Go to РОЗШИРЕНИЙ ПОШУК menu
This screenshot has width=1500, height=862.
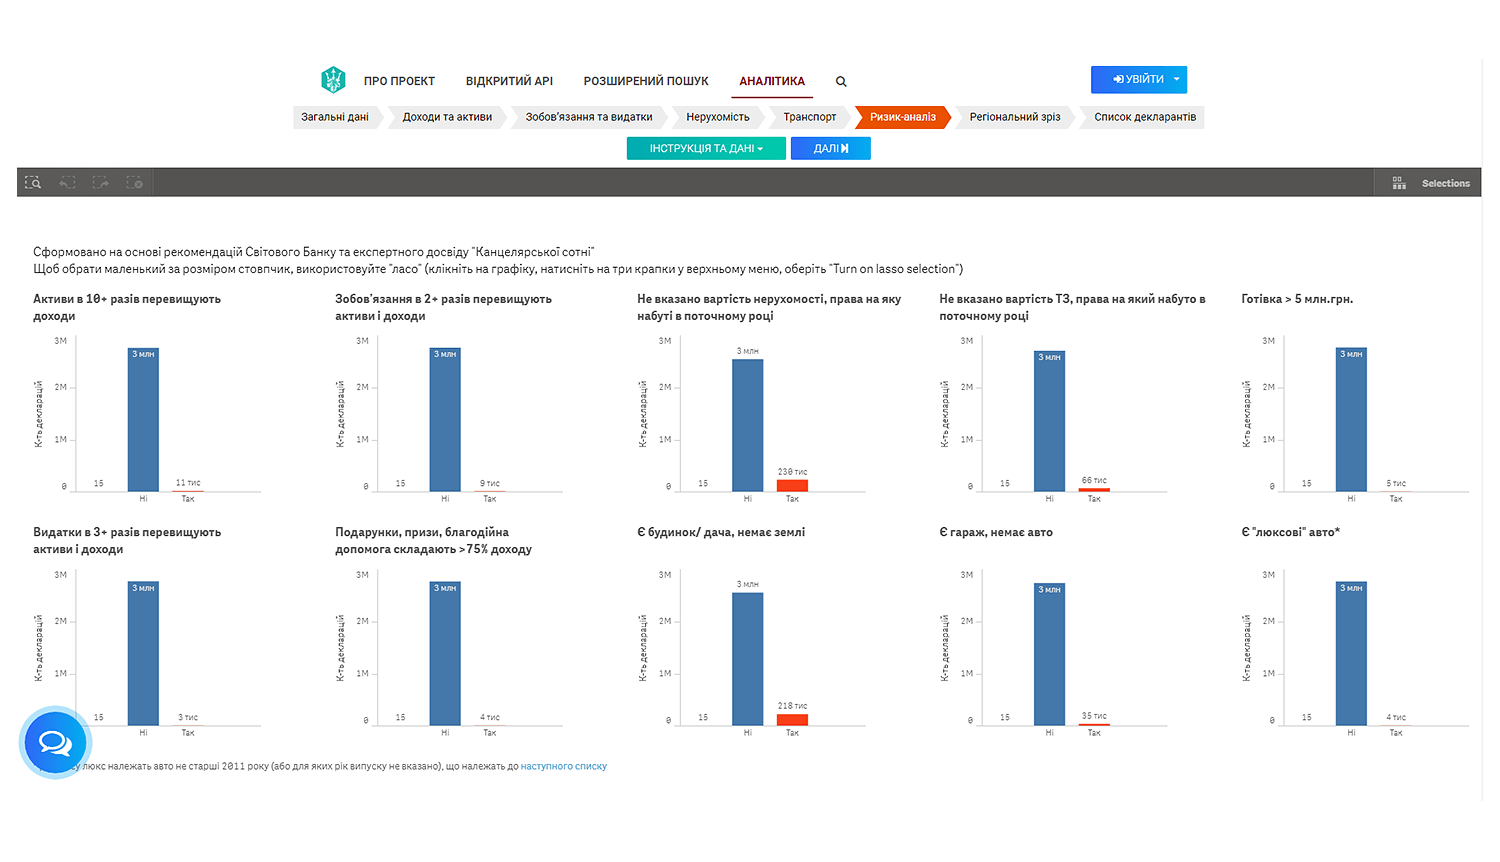[x=646, y=81]
